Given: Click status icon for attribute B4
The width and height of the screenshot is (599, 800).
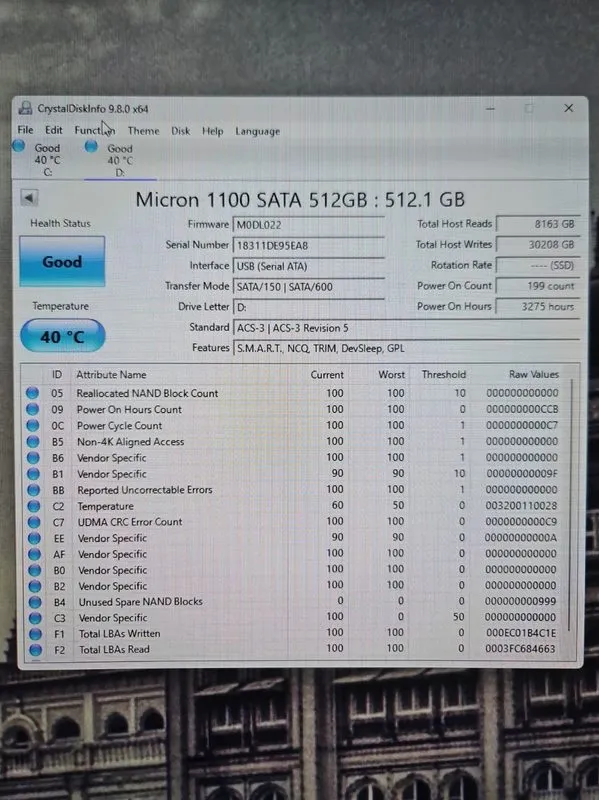Looking at the screenshot, I should [x=35, y=602].
